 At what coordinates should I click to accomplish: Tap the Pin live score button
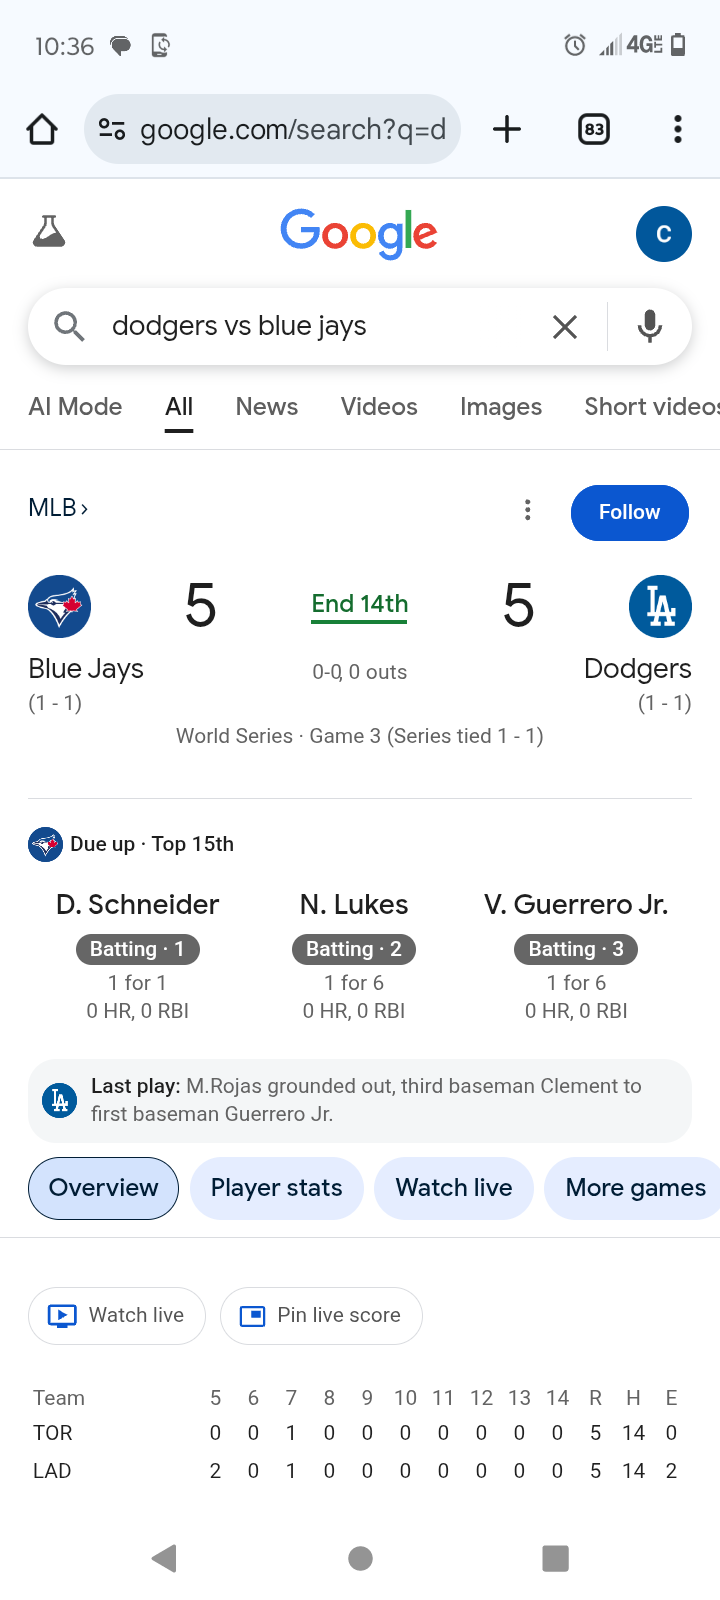click(x=321, y=1315)
